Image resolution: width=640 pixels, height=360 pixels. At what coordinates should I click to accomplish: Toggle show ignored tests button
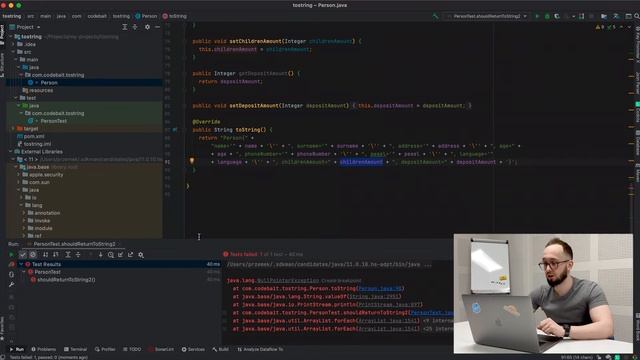pyautogui.click(x=33, y=255)
